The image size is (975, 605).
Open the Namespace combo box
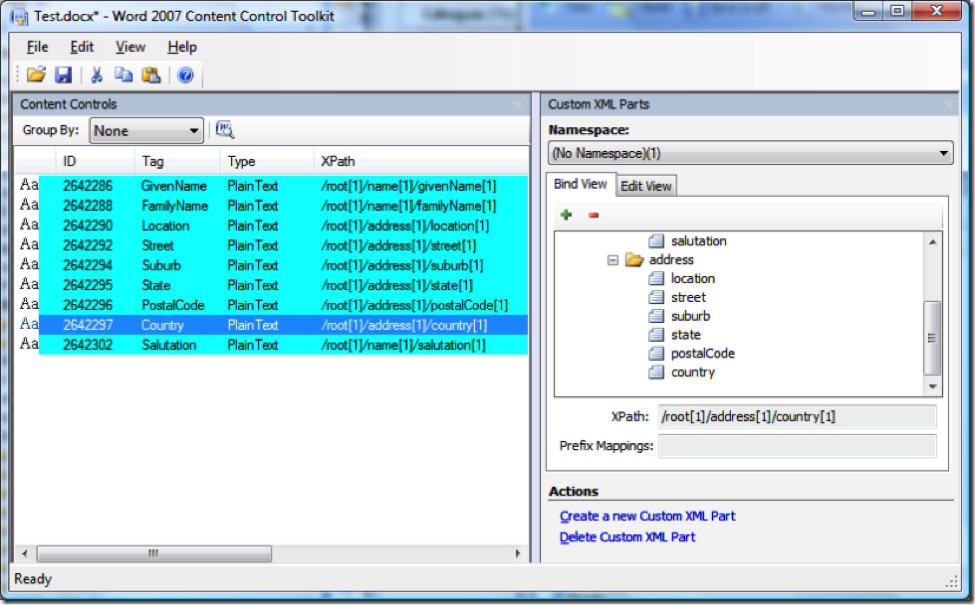point(750,153)
